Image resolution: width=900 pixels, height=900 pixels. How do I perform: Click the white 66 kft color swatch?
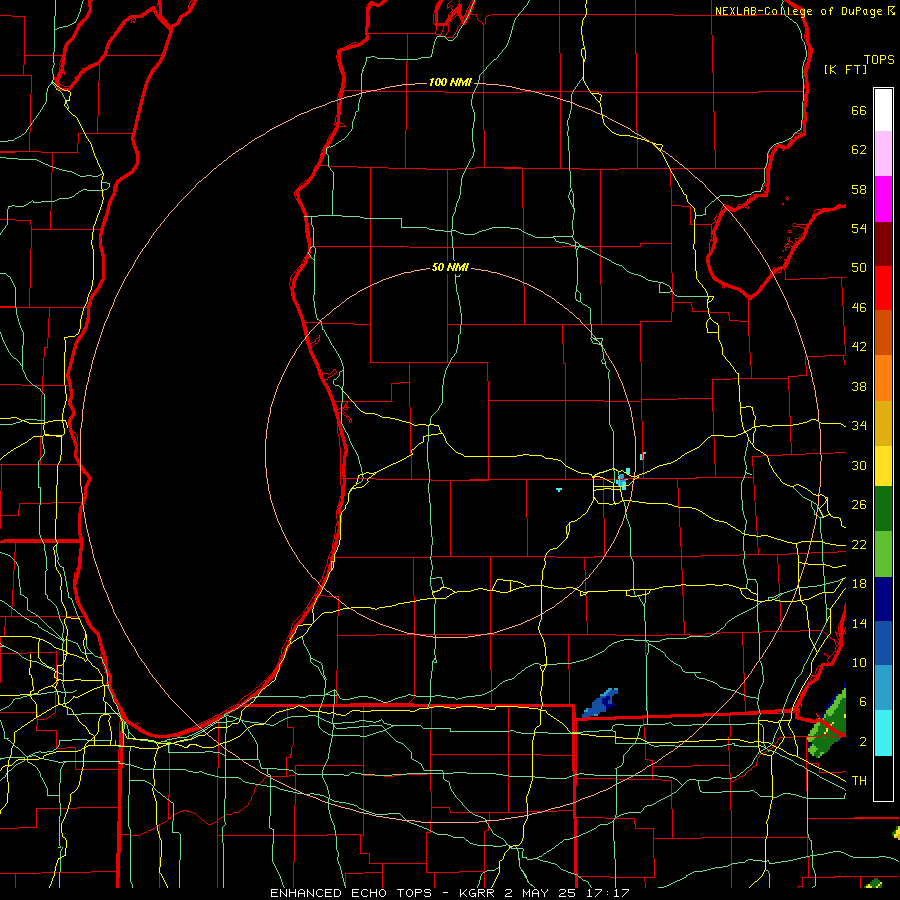click(883, 110)
